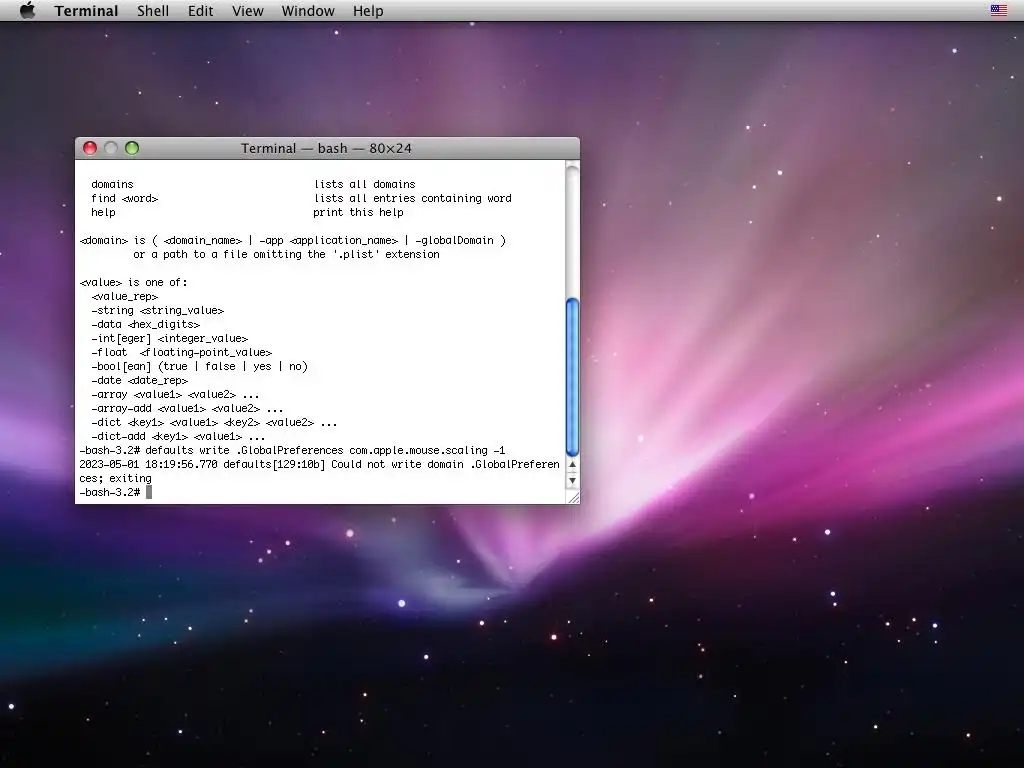Close the Terminal window with the red button
Screen dimensions: 1024x768
click(x=90, y=148)
